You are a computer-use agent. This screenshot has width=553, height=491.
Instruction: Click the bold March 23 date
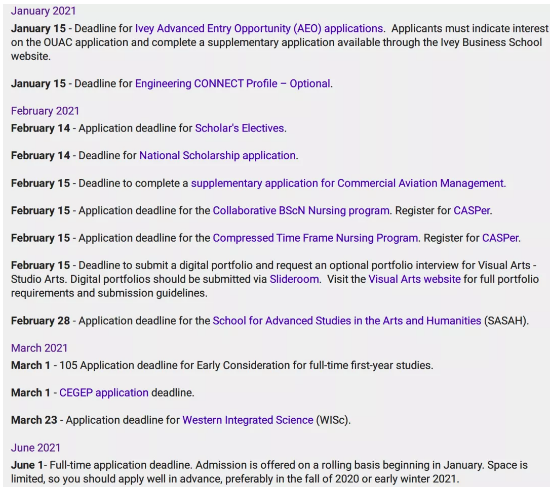pos(34,420)
